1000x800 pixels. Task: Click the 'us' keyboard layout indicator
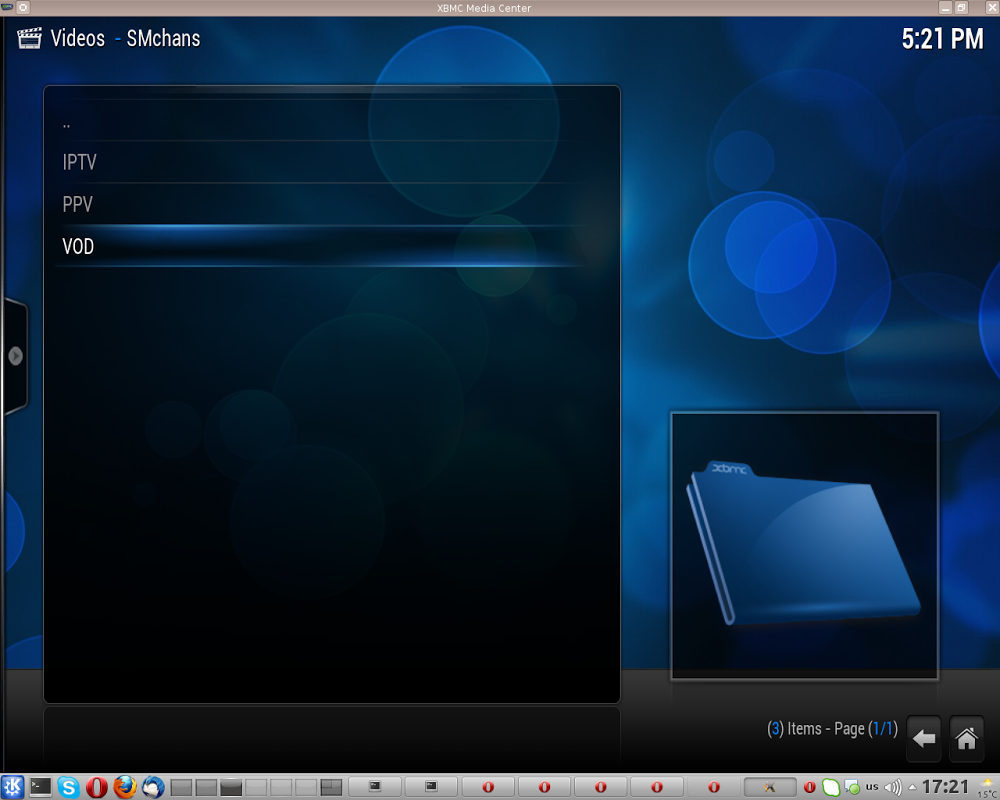point(872,787)
